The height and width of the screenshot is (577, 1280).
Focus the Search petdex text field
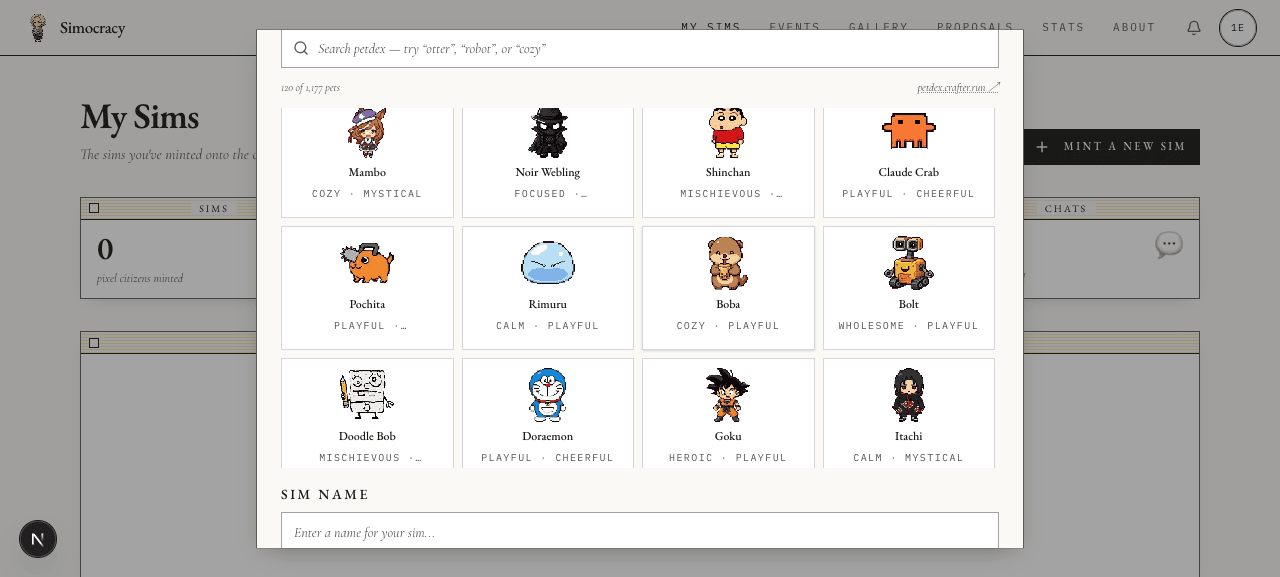640,48
